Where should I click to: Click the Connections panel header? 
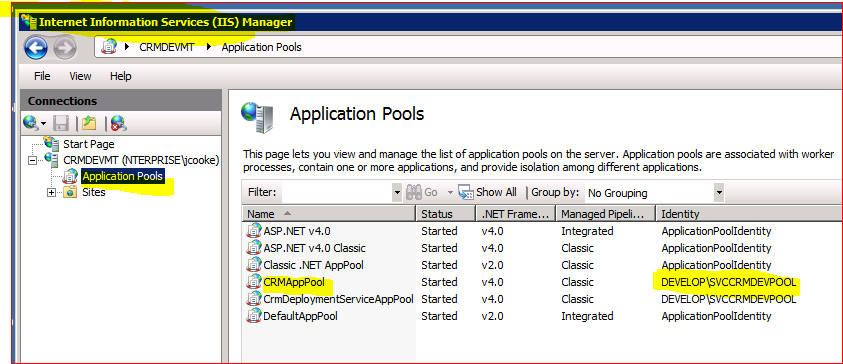[120, 101]
